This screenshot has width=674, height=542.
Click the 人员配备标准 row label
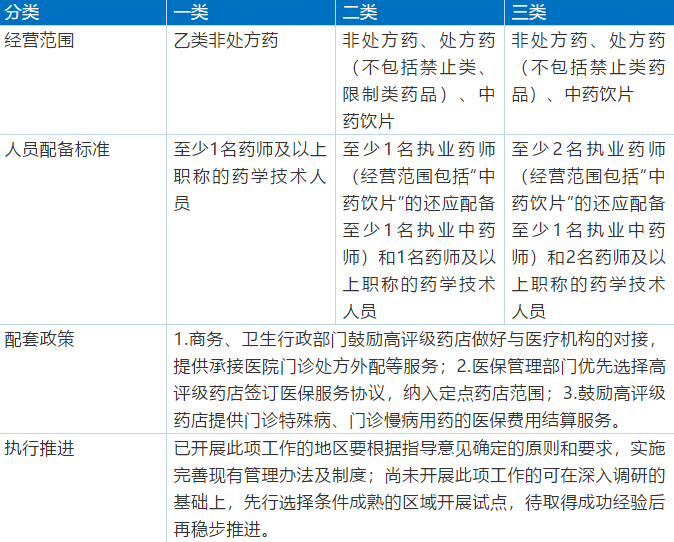pos(57,151)
